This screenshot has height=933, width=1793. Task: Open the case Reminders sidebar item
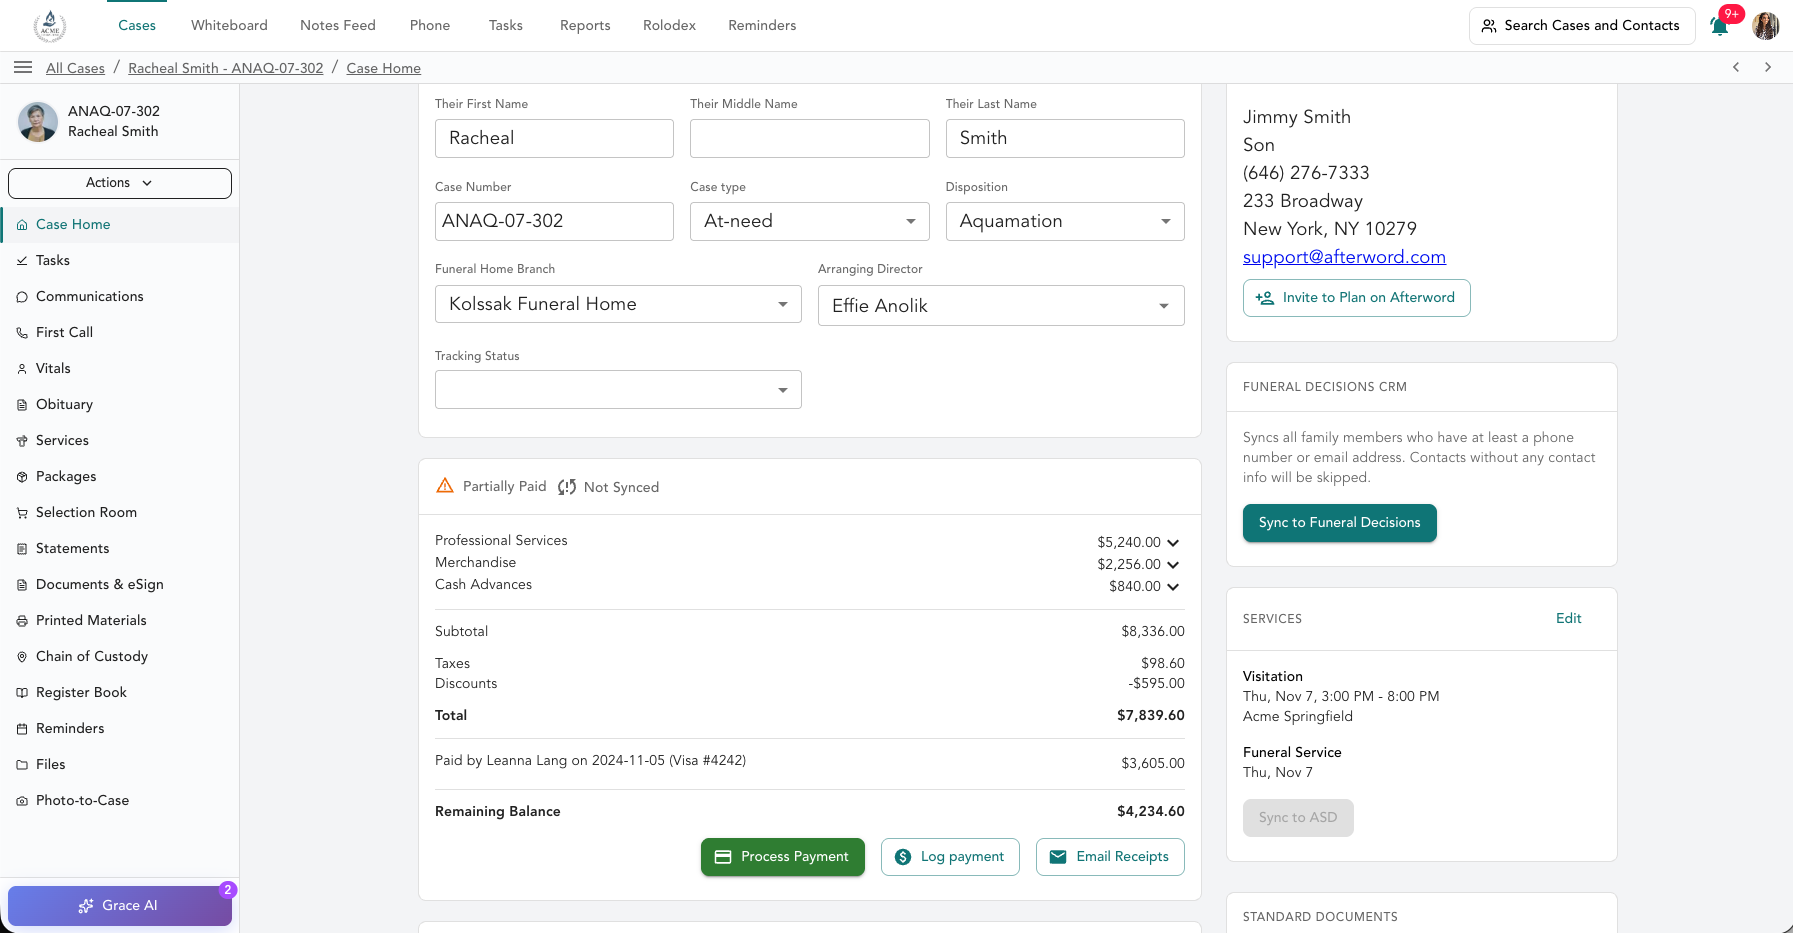(120, 728)
